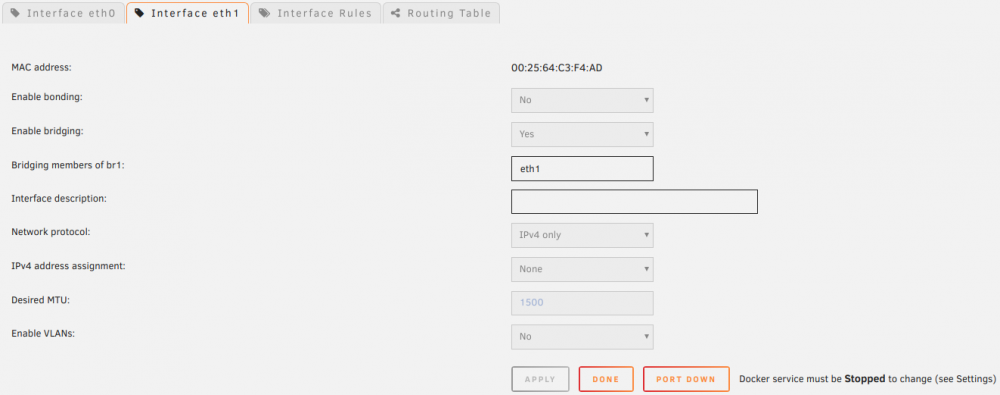1000x395 pixels.
Task: Click the Bridging members of br1 field
Action: coord(582,168)
